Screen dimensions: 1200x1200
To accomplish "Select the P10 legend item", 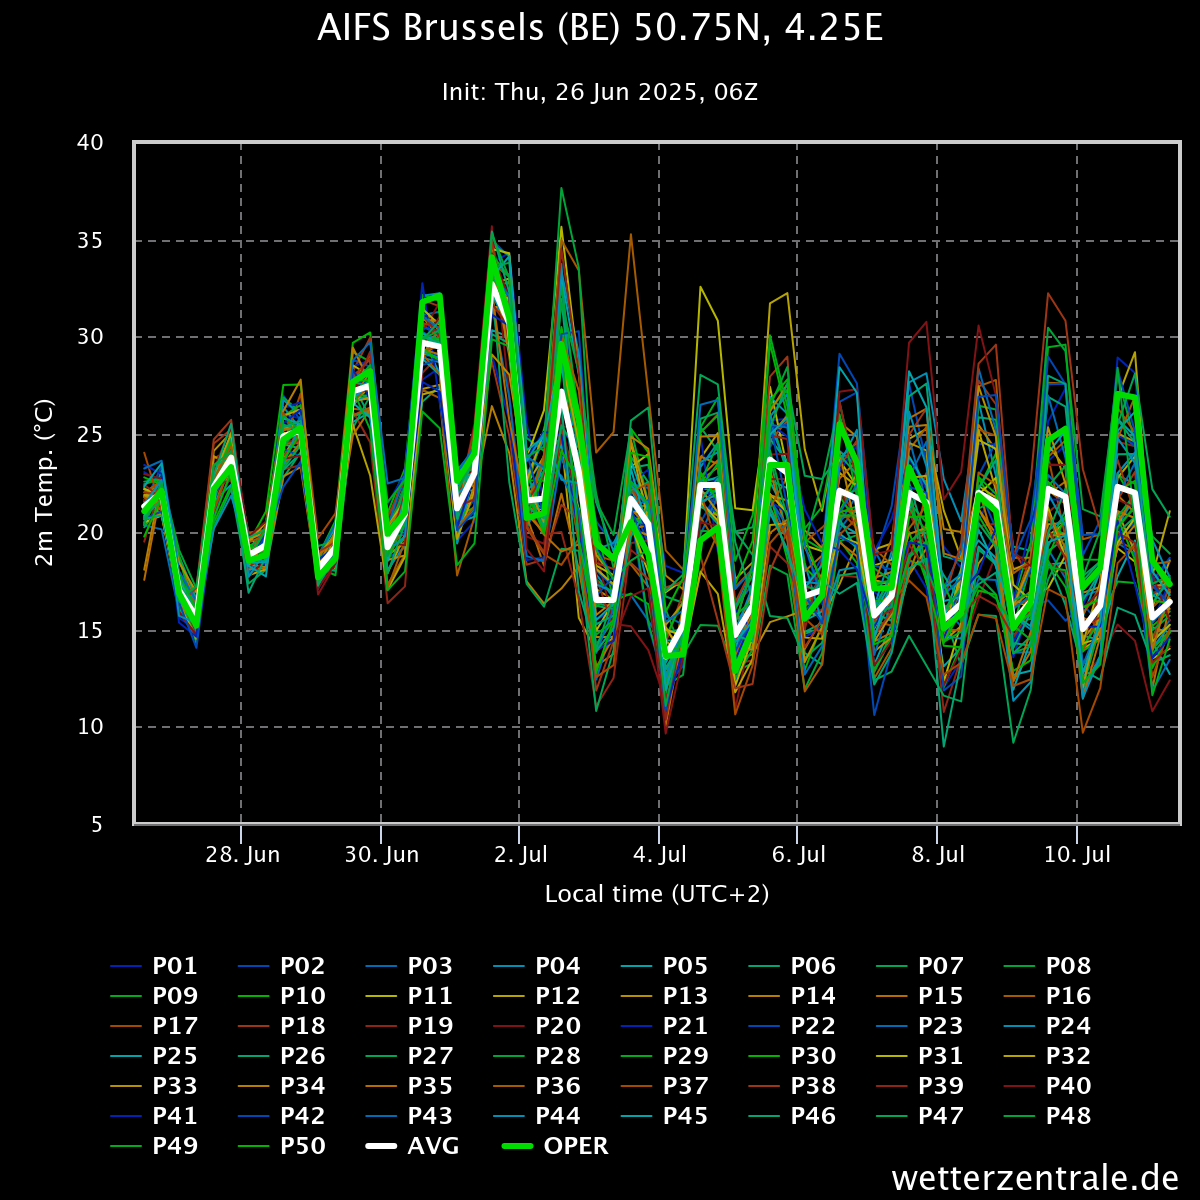I will [x=282, y=996].
